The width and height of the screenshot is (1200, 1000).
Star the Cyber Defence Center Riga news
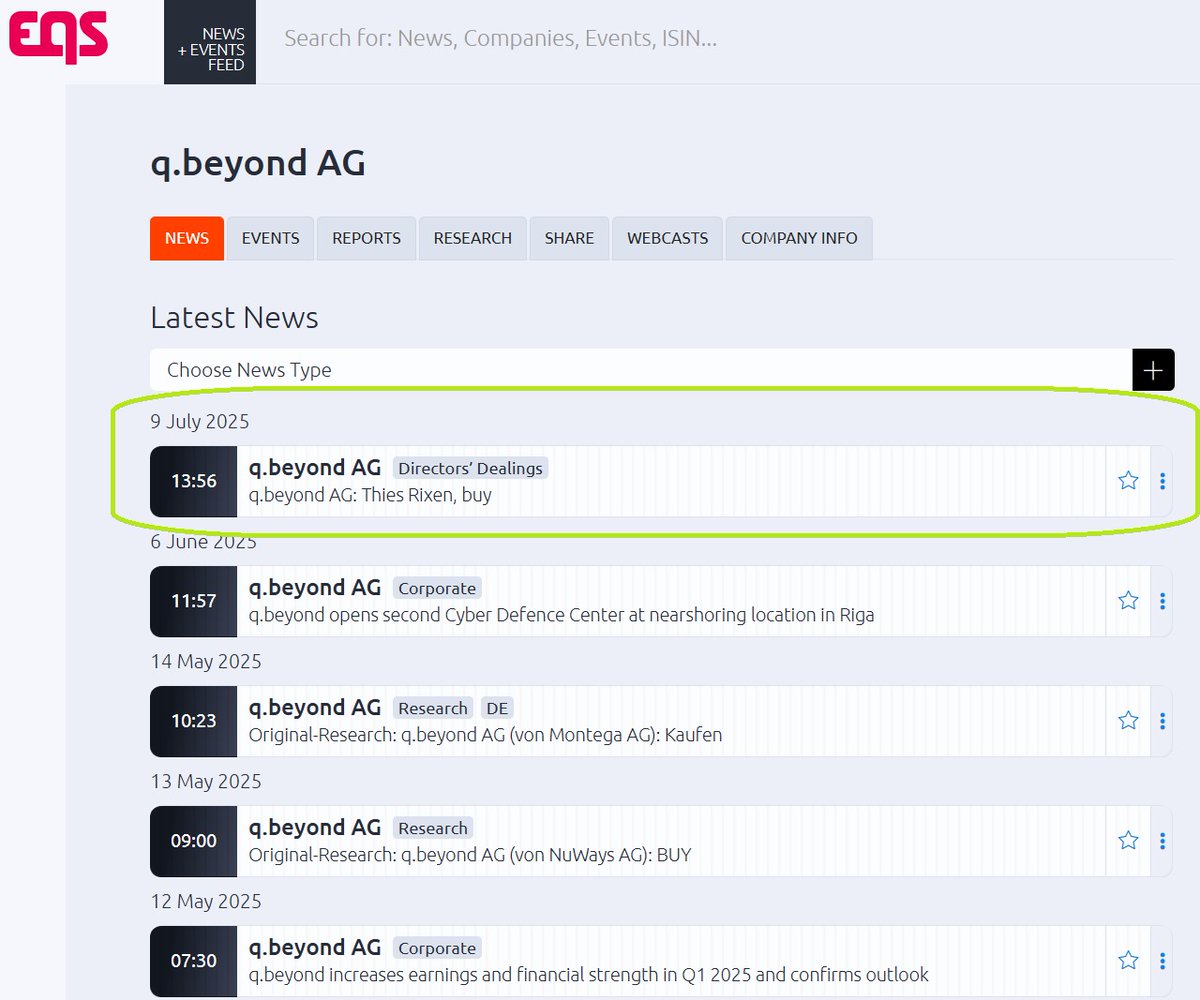(1128, 601)
